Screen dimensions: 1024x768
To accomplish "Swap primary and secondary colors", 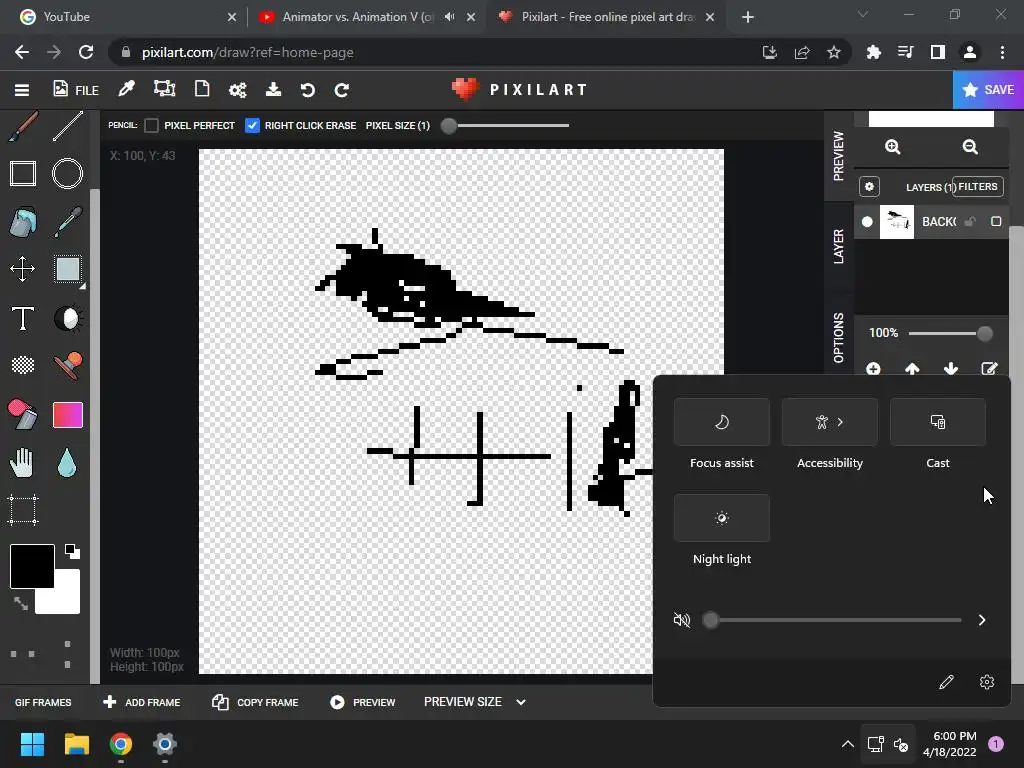I will pos(21,603).
